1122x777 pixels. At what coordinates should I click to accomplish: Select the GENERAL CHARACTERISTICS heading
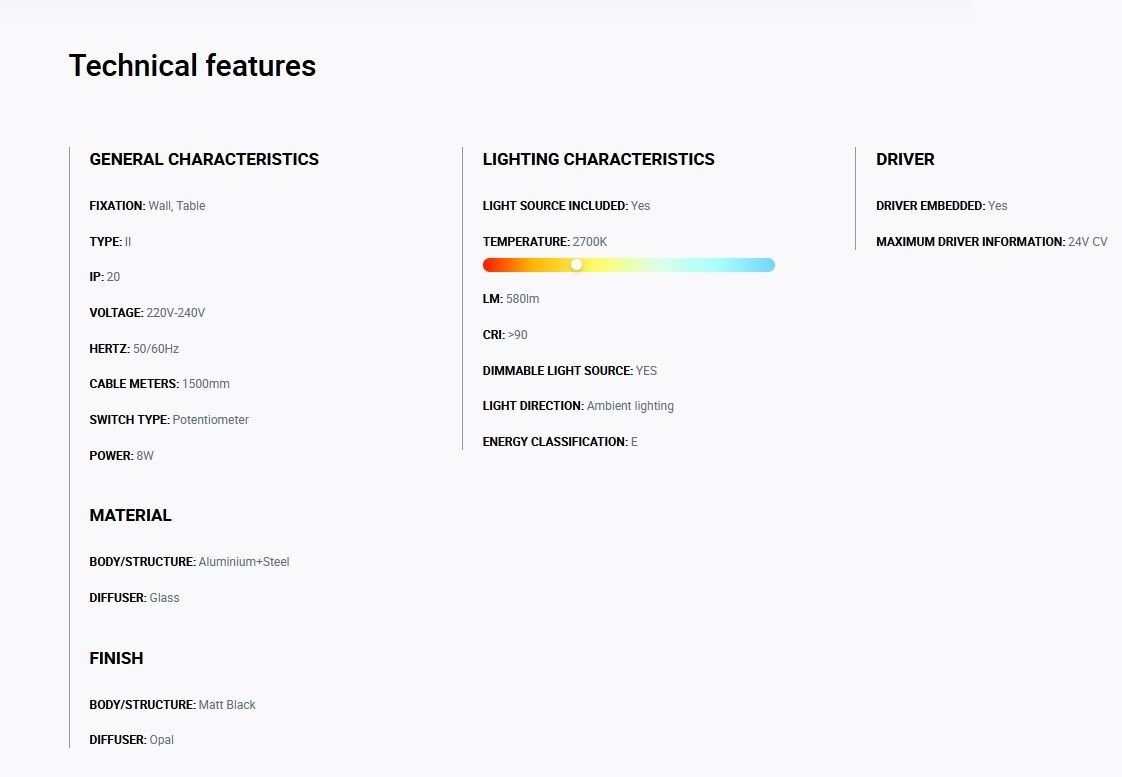tap(204, 159)
